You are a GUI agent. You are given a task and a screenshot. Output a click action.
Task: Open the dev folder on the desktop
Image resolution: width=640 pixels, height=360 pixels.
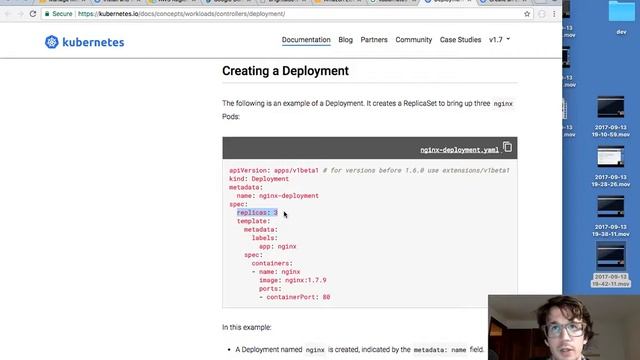[x=621, y=17]
